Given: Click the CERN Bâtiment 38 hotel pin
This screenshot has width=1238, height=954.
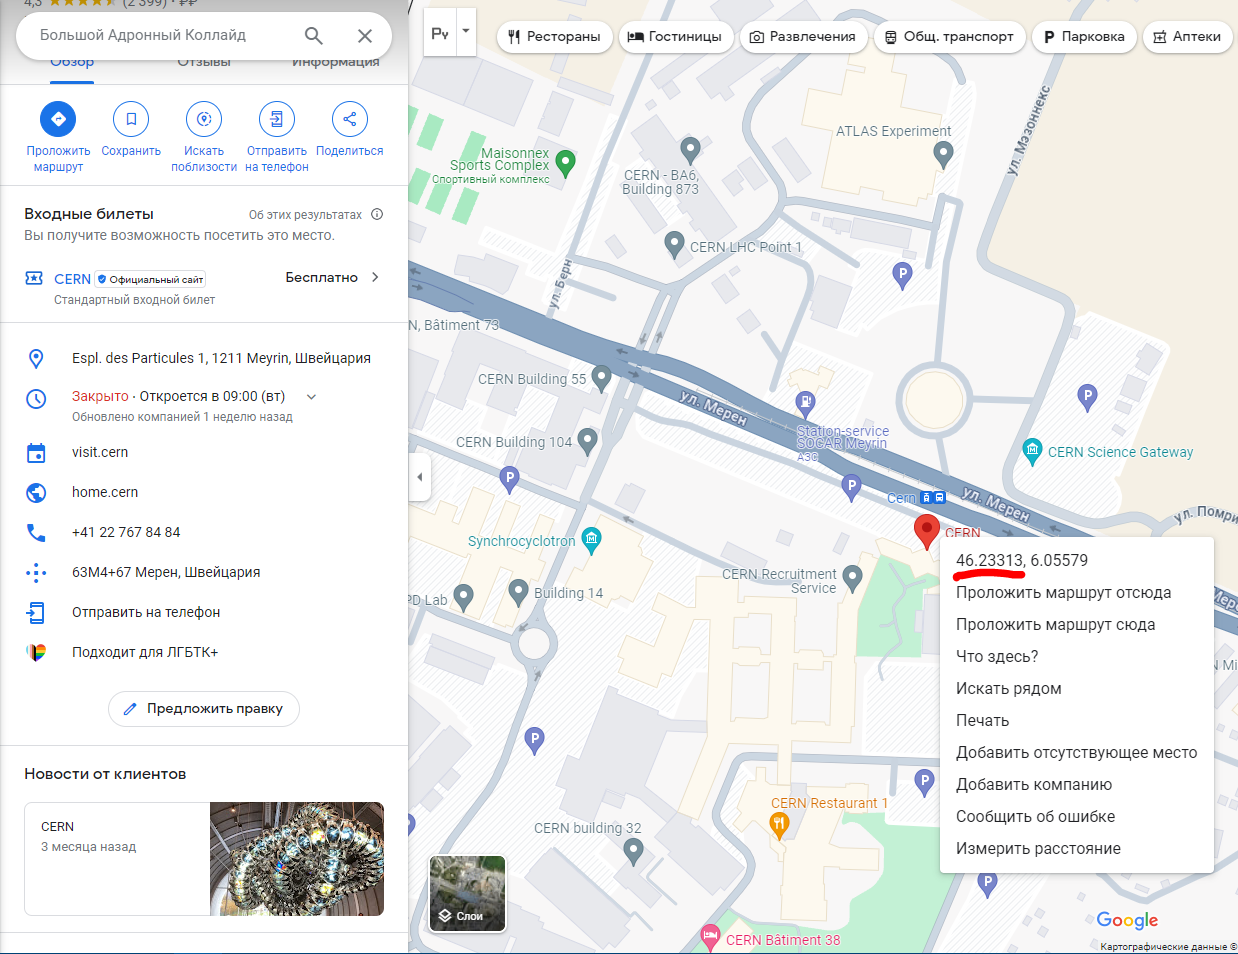Looking at the screenshot, I should coord(710,938).
